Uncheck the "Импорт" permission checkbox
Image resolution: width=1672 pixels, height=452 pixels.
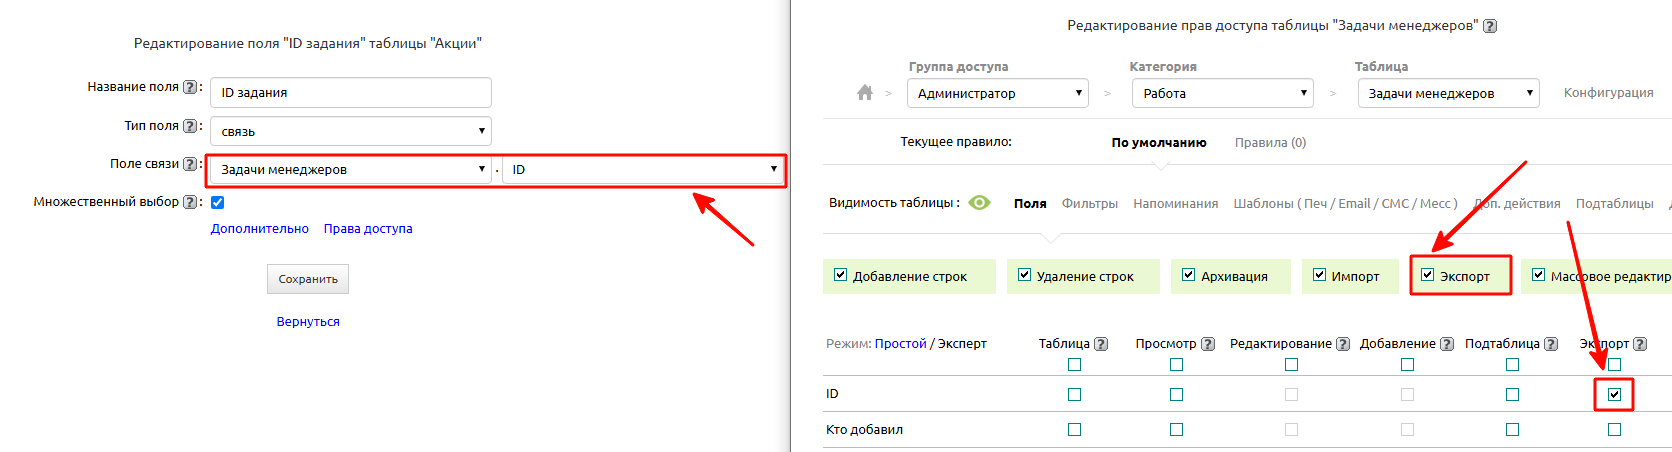1319,275
